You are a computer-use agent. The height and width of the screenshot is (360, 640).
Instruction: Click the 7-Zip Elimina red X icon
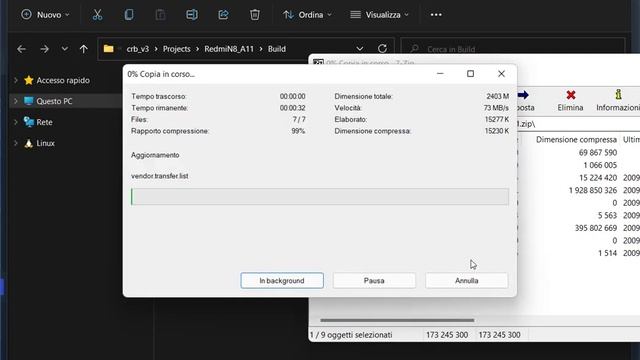point(571,95)
